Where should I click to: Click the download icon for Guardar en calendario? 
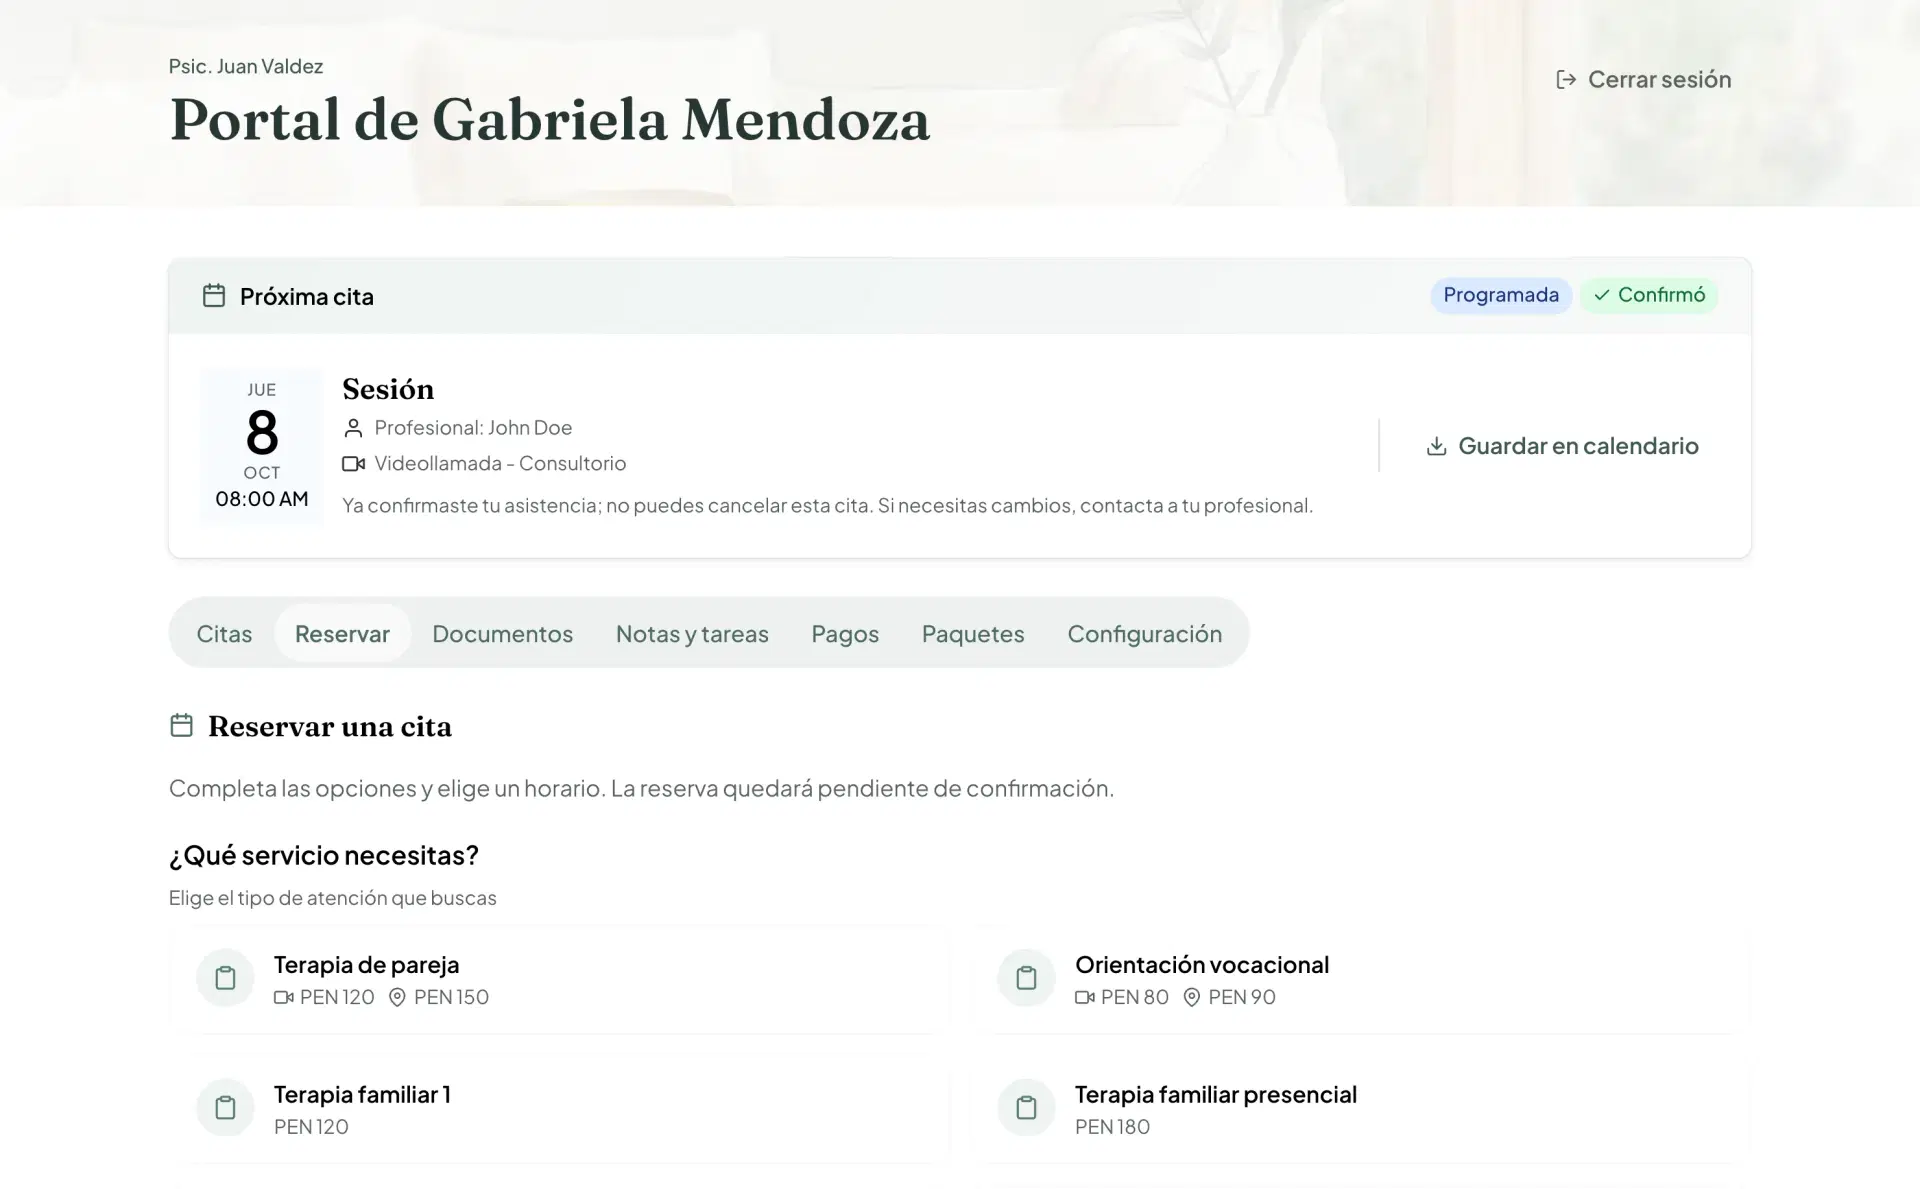tap(1436, 446)
